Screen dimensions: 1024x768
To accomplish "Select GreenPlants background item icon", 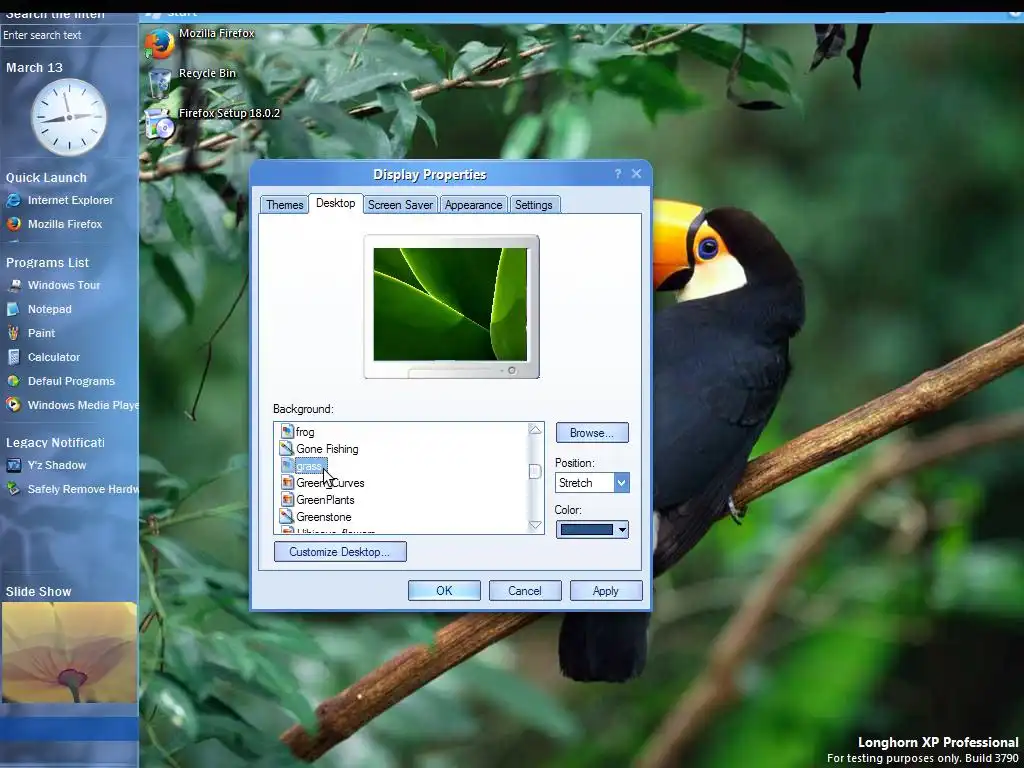I will point(287,500).
